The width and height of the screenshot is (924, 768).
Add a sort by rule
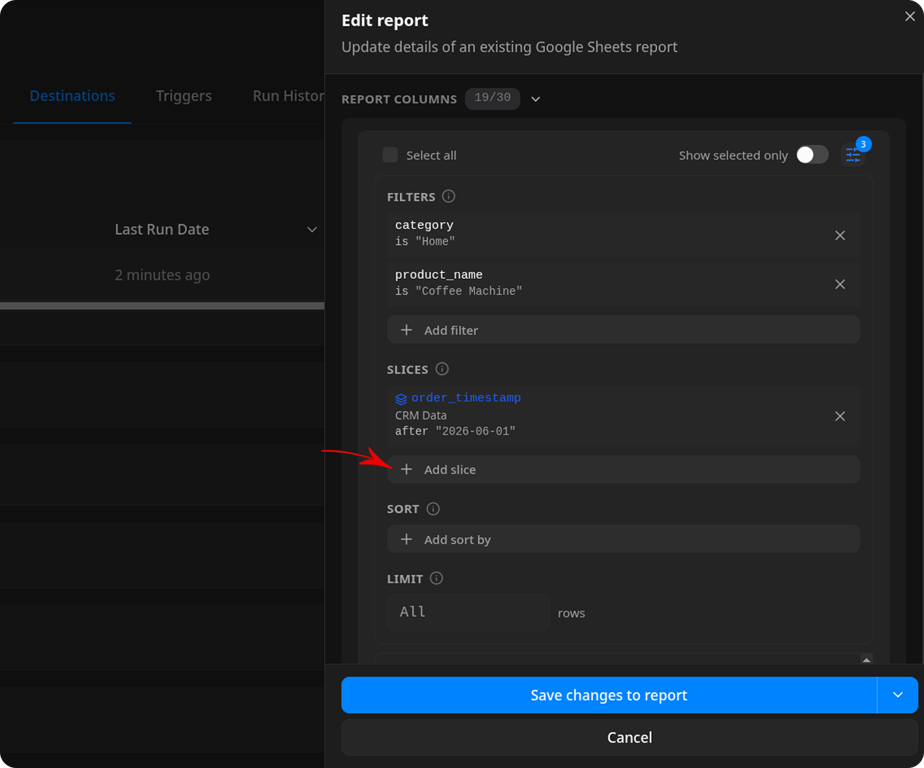[x=623, y=539]
